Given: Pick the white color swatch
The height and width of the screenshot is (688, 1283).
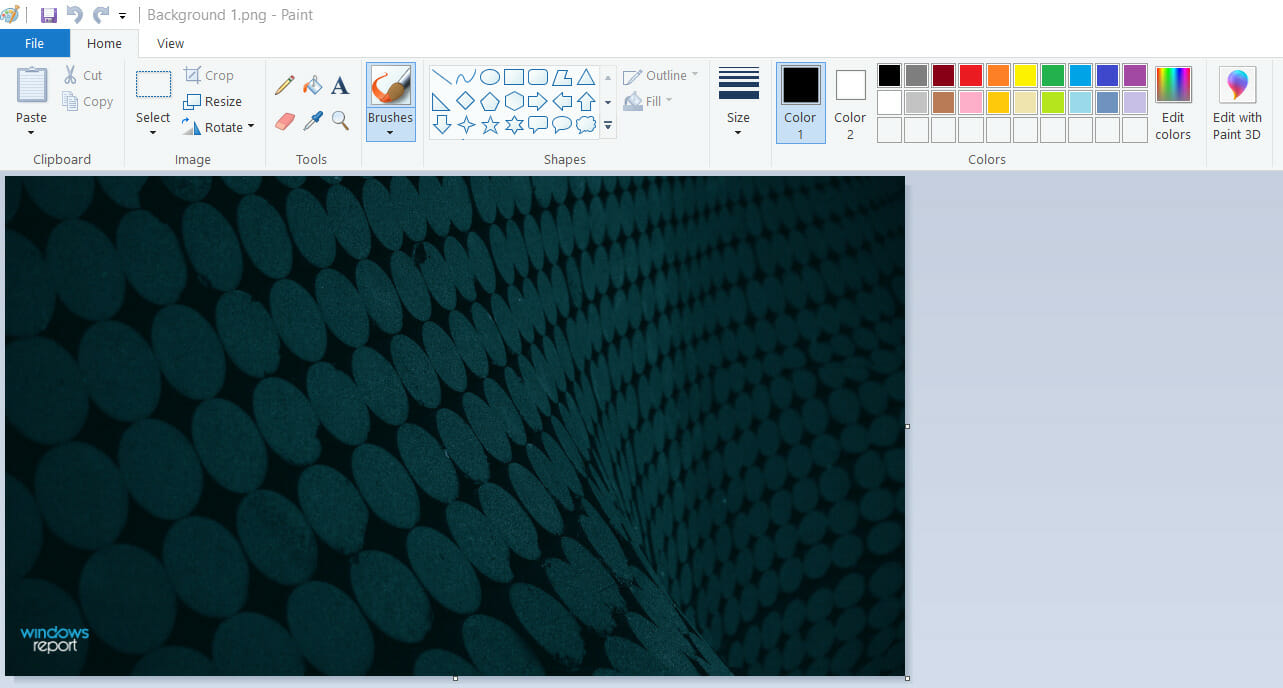Looking at the screenshot, I should pyautogui.click(x=890, y=102).
